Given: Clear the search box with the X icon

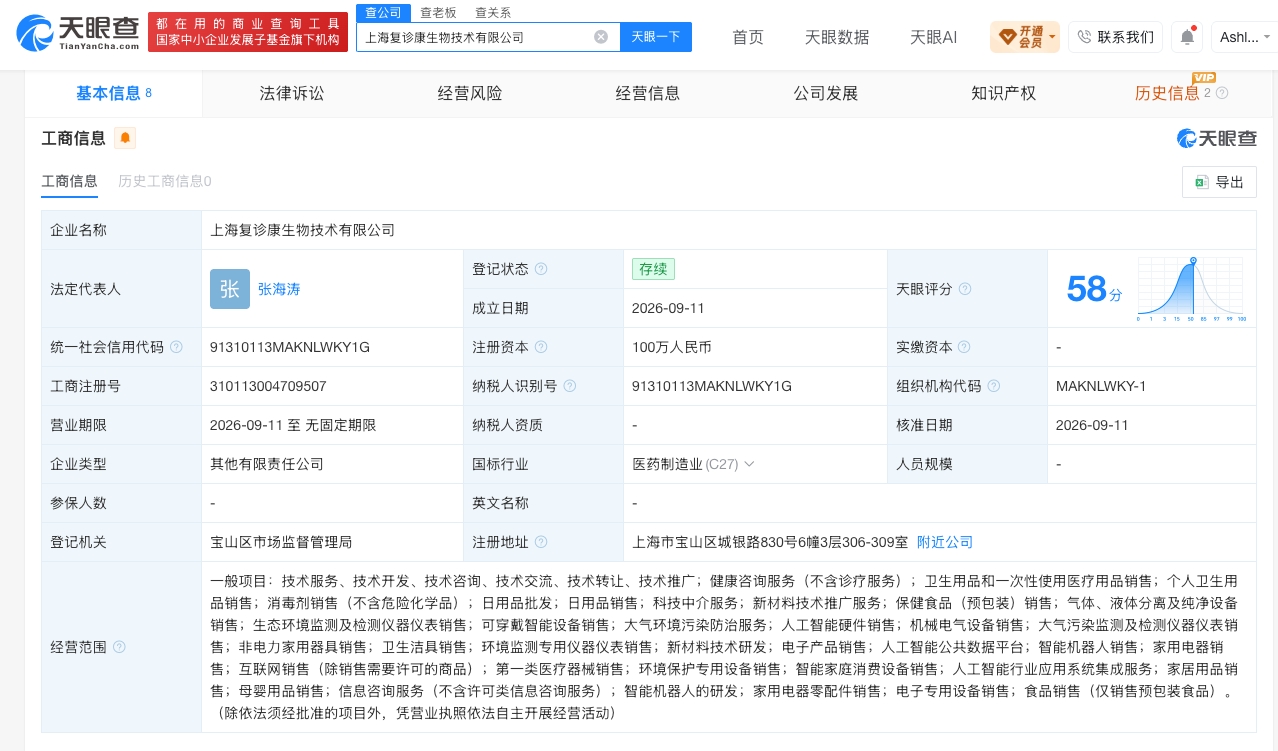Looking at the screenshot, I should [x=601, y=37].
